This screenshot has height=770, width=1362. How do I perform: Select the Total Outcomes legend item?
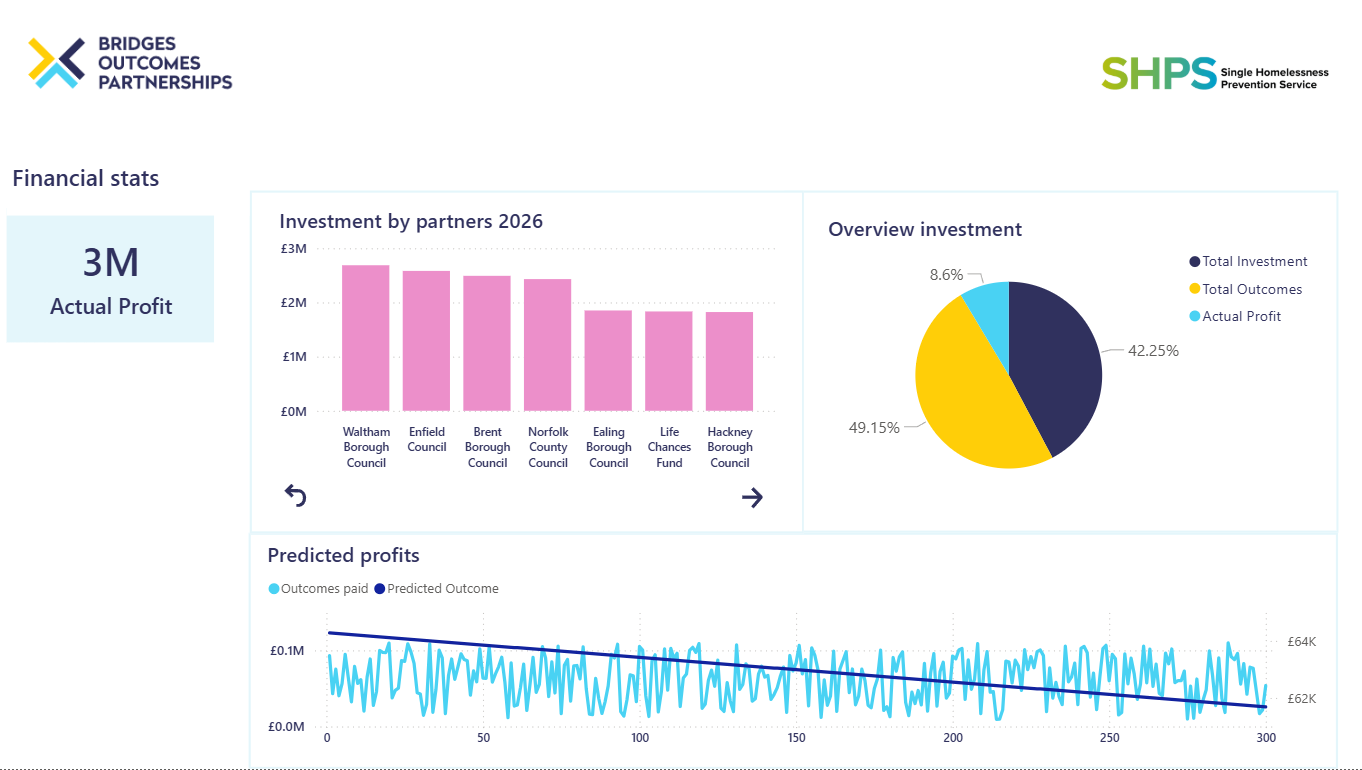pos(1245,289)
